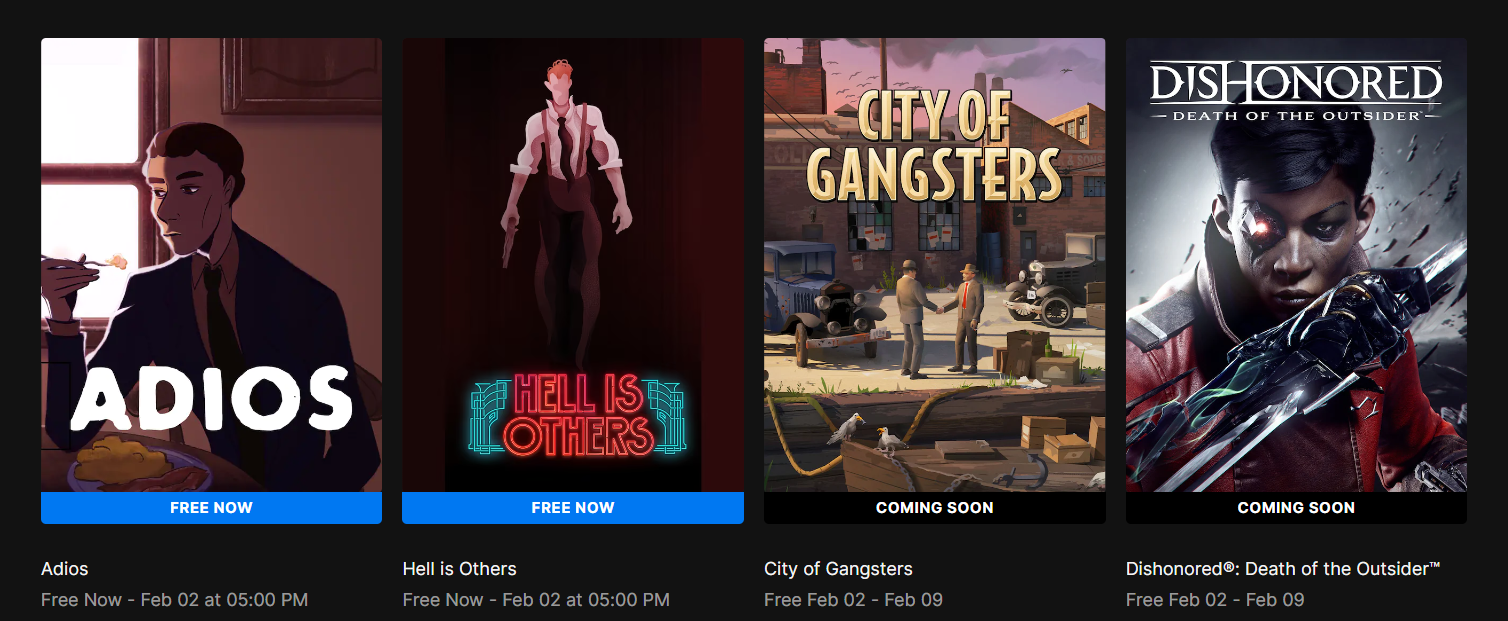
Task: Open Dishonored®: Death of the Outsider™ title link
Action: point(1283,569)
